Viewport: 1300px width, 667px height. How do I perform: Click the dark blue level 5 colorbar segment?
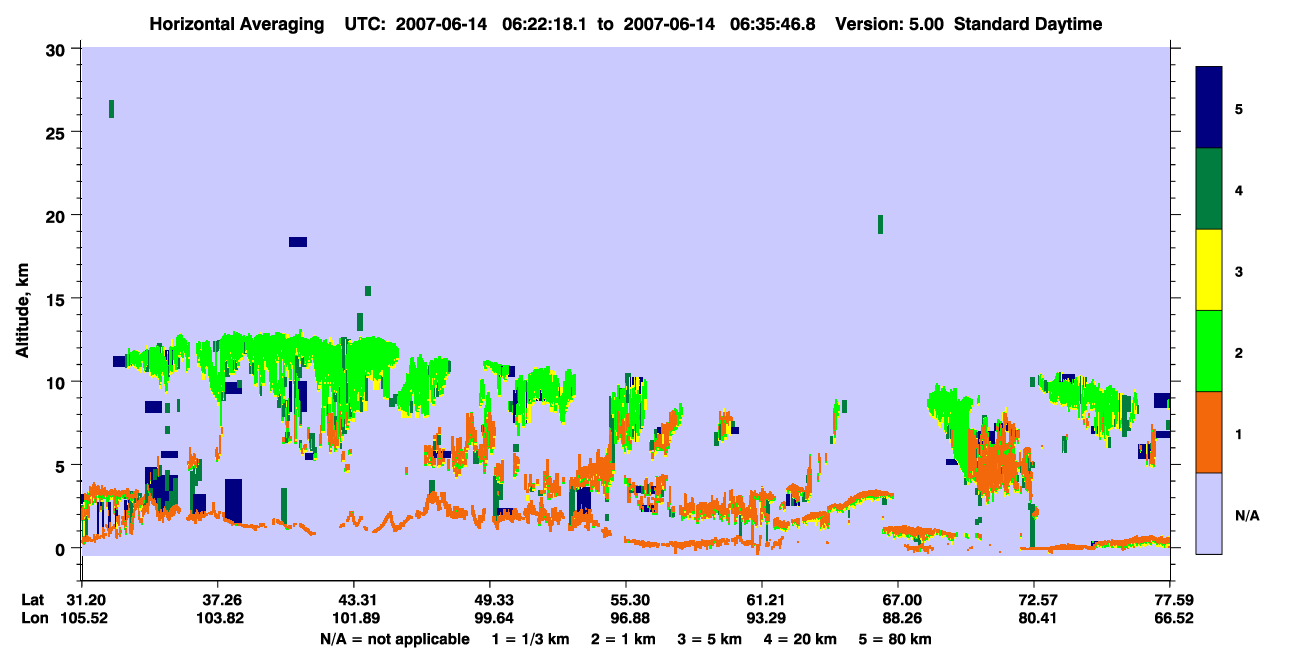pyautogui.click(x=1209, y=108)
